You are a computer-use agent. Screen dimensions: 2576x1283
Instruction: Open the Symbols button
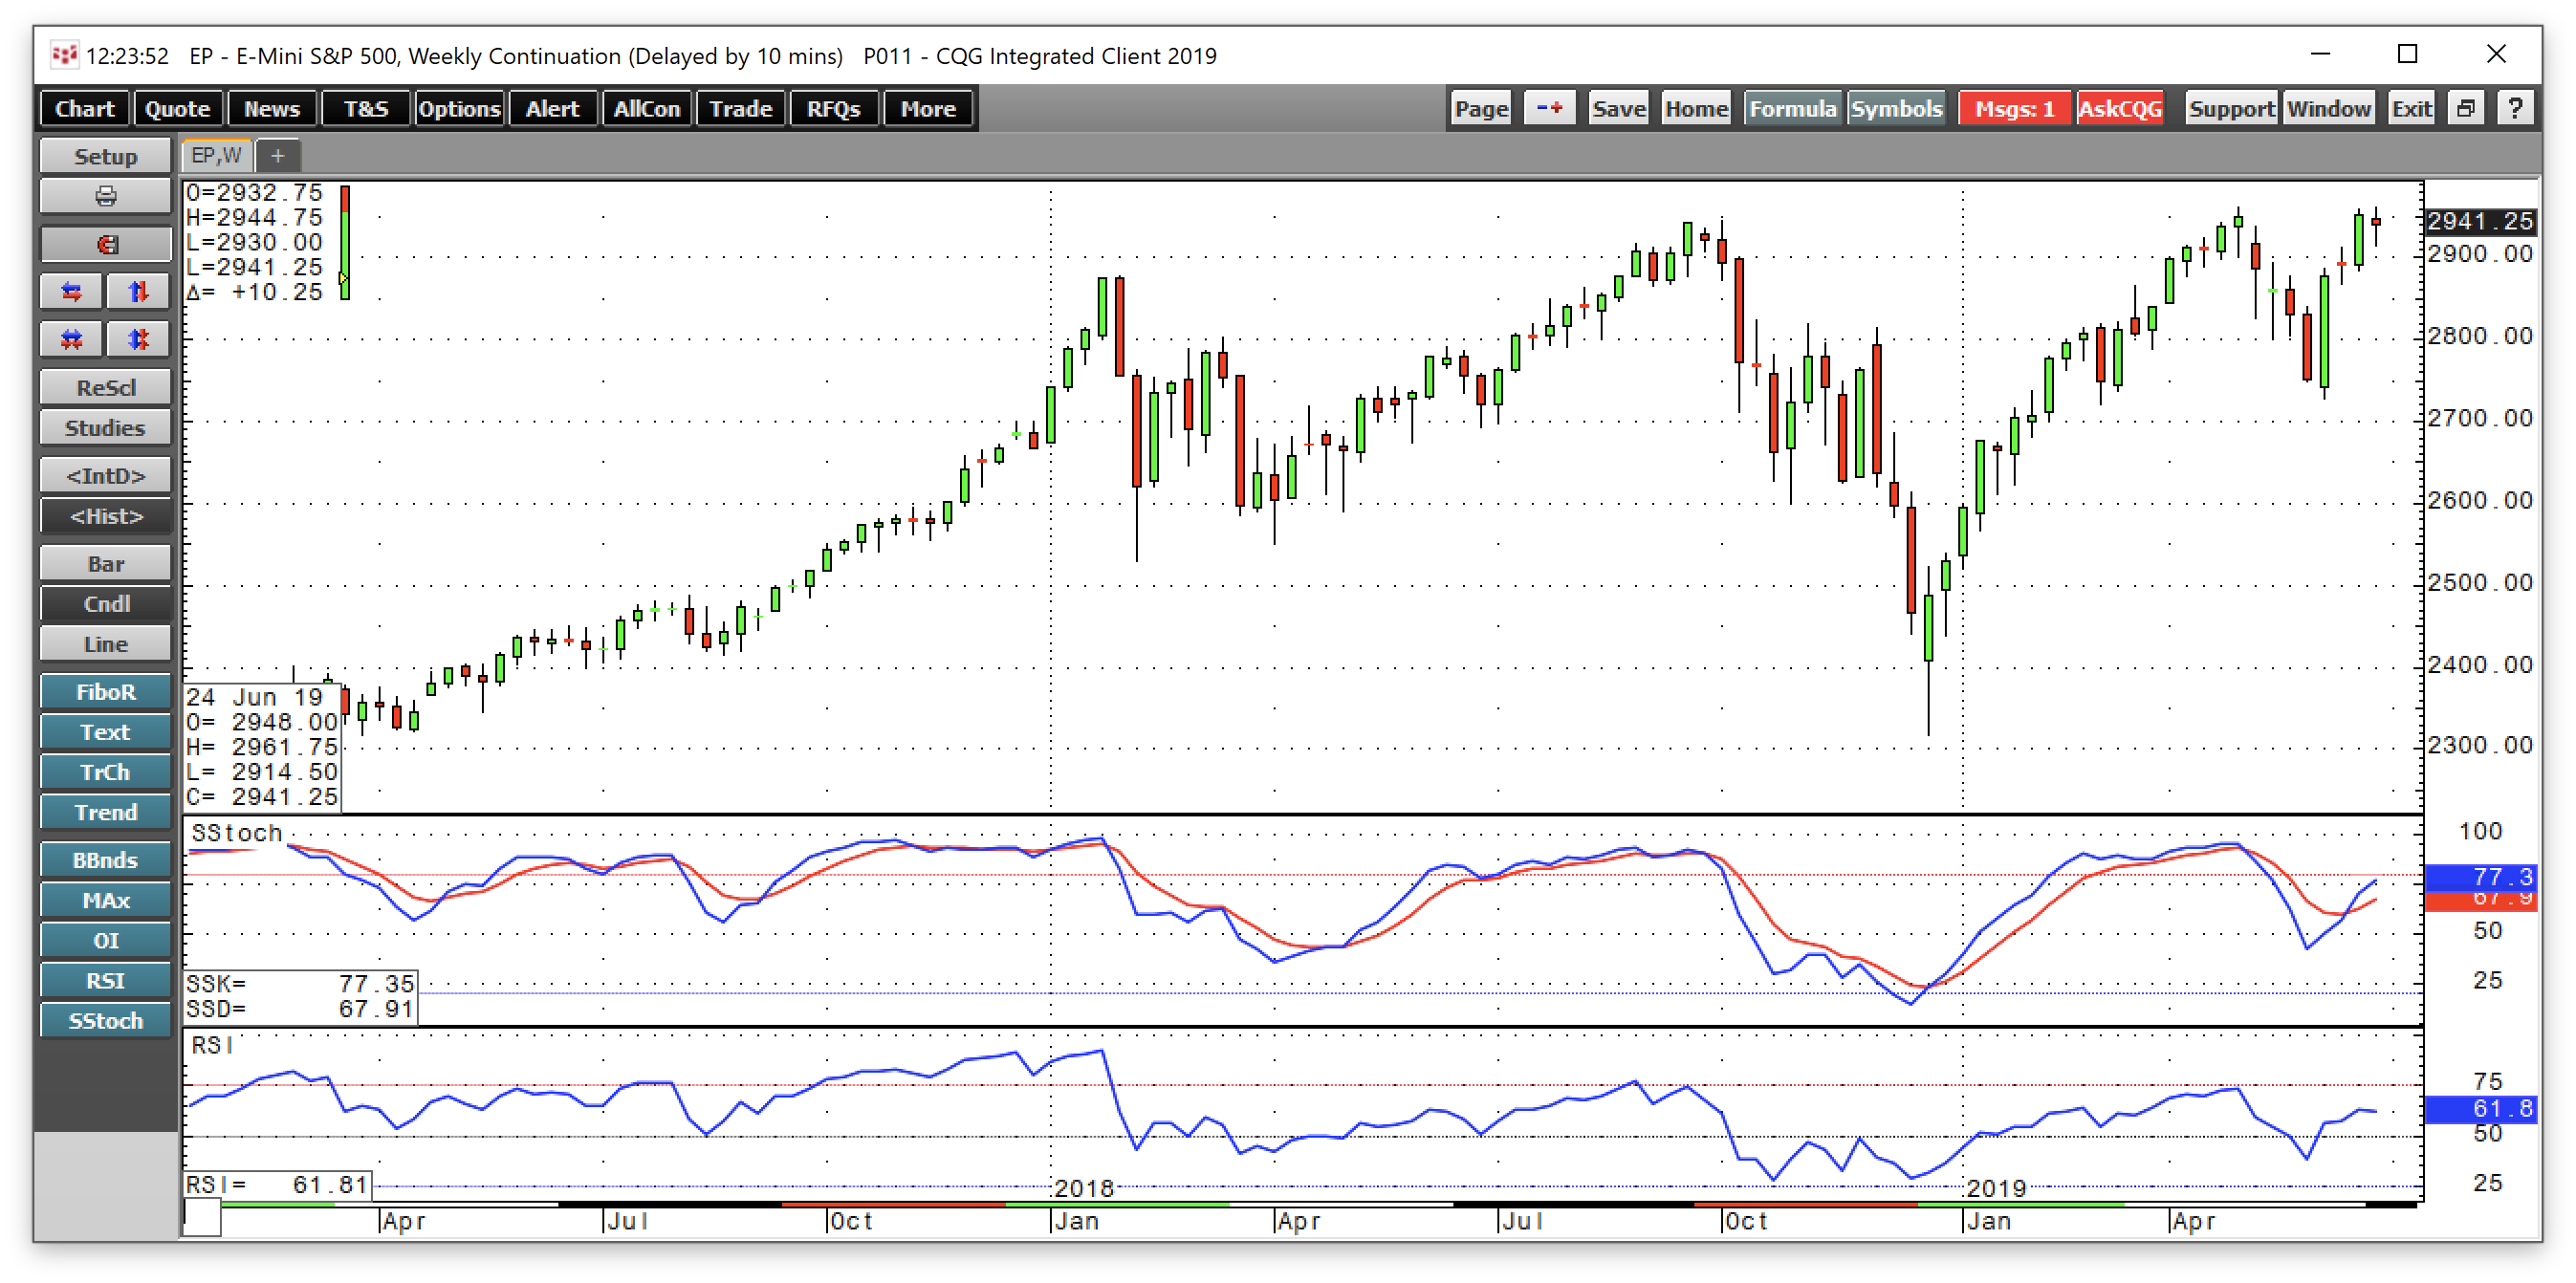[1896, 109]
